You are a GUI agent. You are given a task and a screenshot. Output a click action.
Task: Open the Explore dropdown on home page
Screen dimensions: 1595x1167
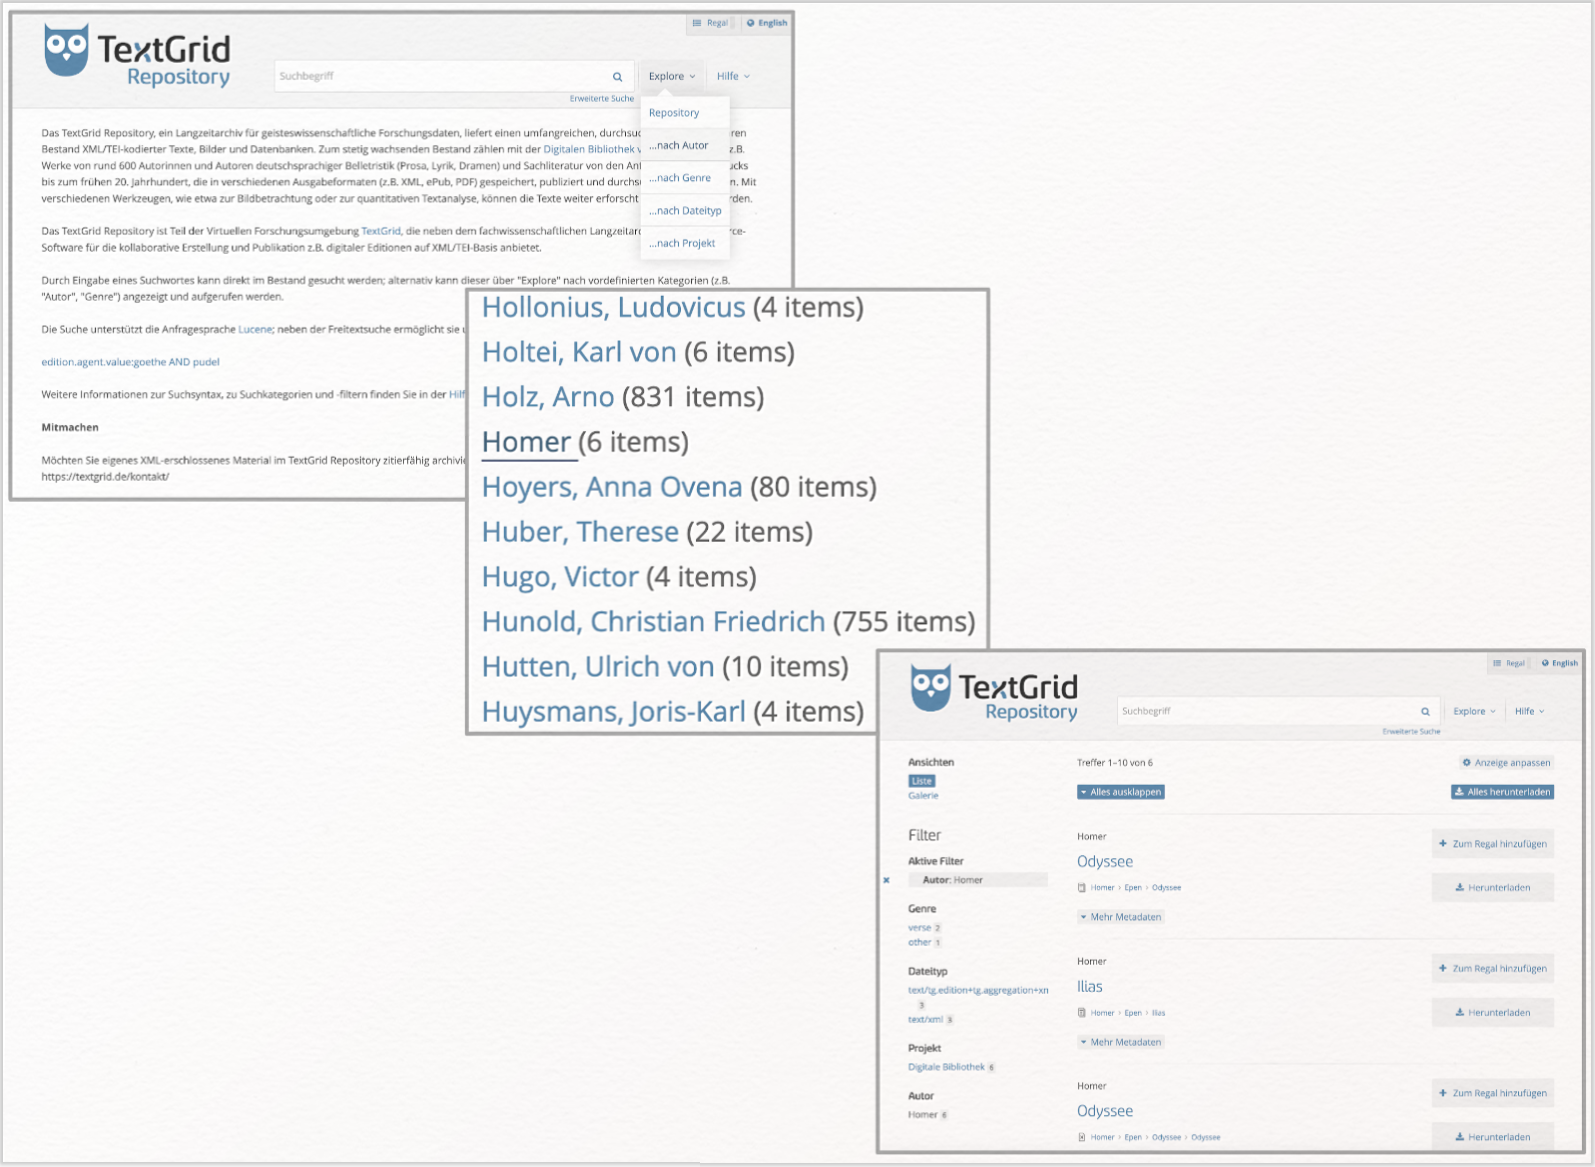tap(671, 76)
